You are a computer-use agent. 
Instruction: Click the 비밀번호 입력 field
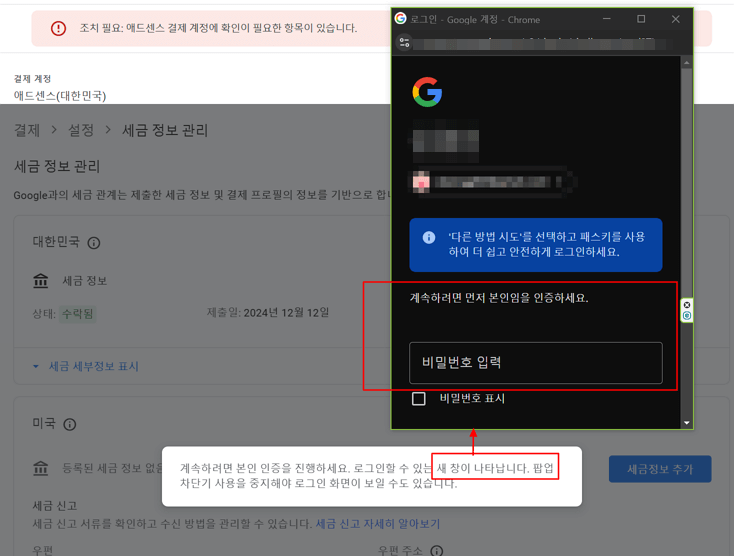[x=536, y=363]
